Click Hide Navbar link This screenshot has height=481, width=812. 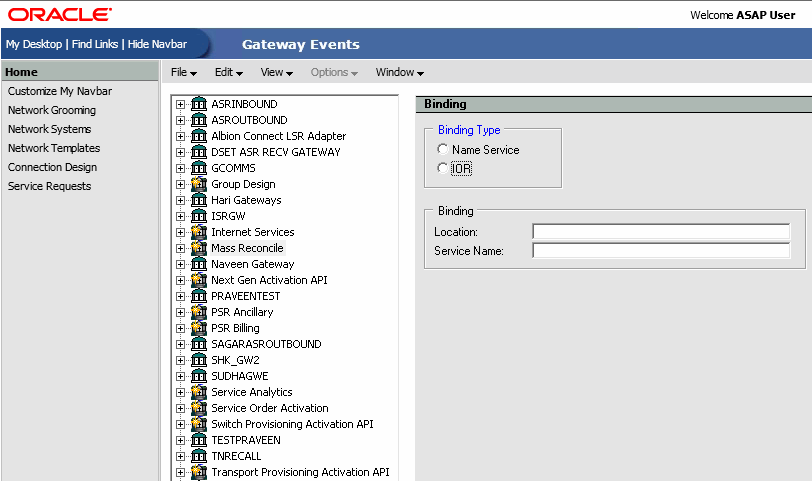click(157, 45)
